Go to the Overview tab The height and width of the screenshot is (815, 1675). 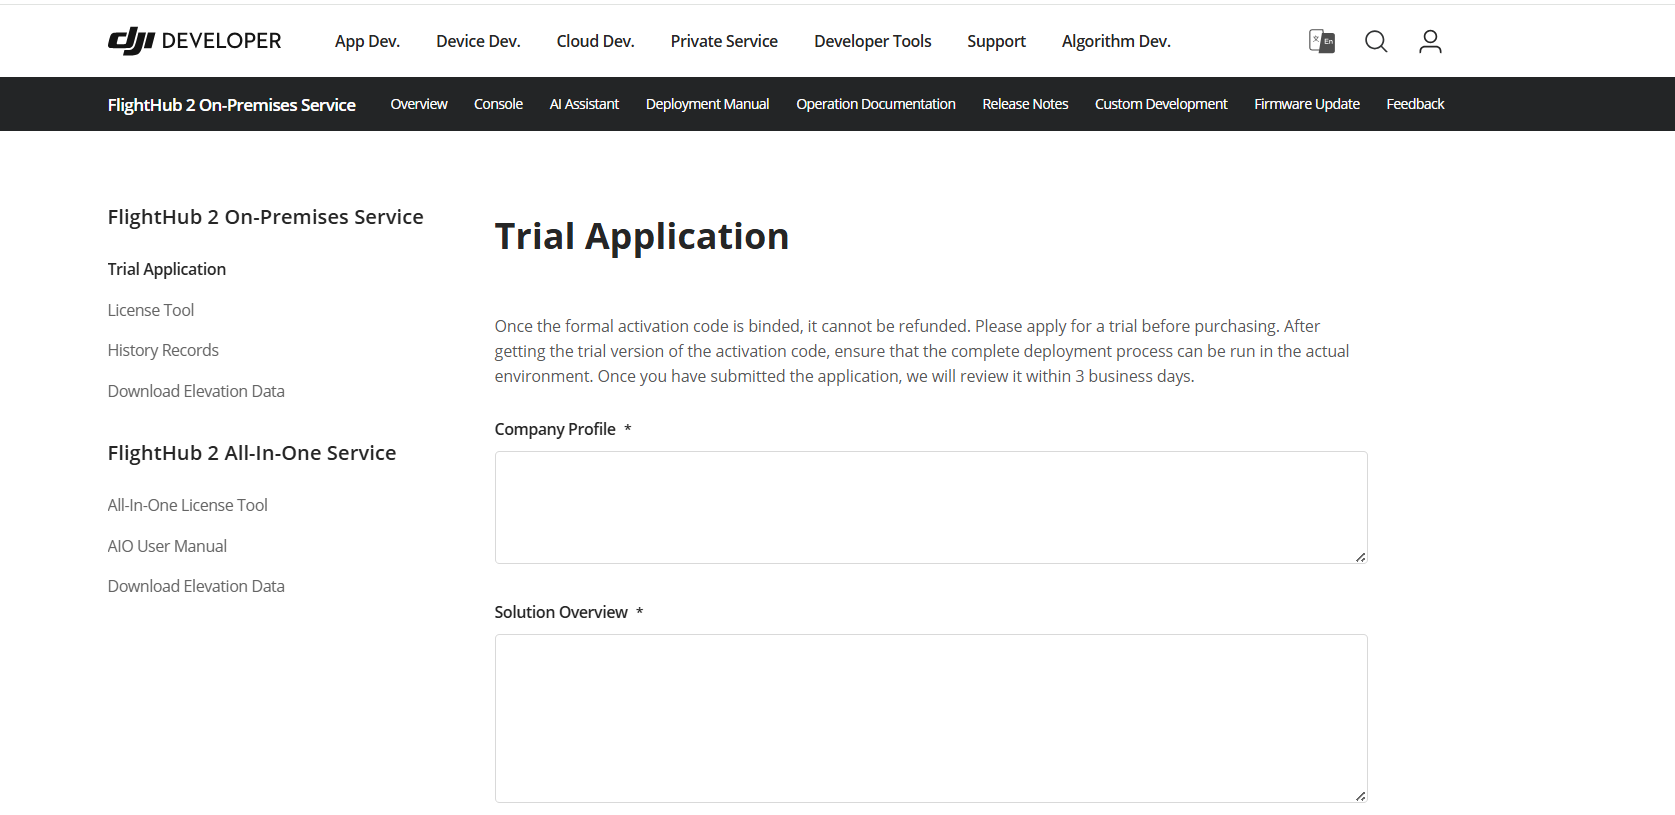pyautogui.click(x=419, y=104)
